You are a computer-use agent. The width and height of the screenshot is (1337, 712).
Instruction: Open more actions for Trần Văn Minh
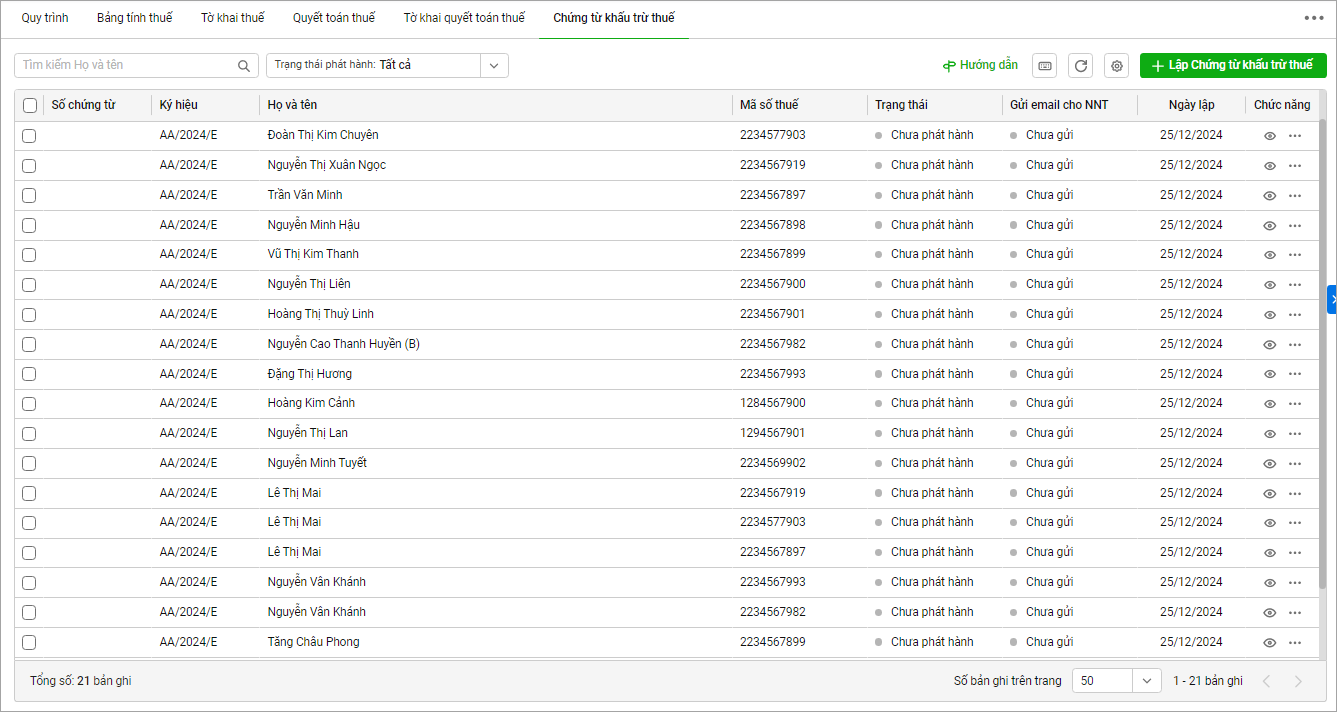[x=1295, y=195]
